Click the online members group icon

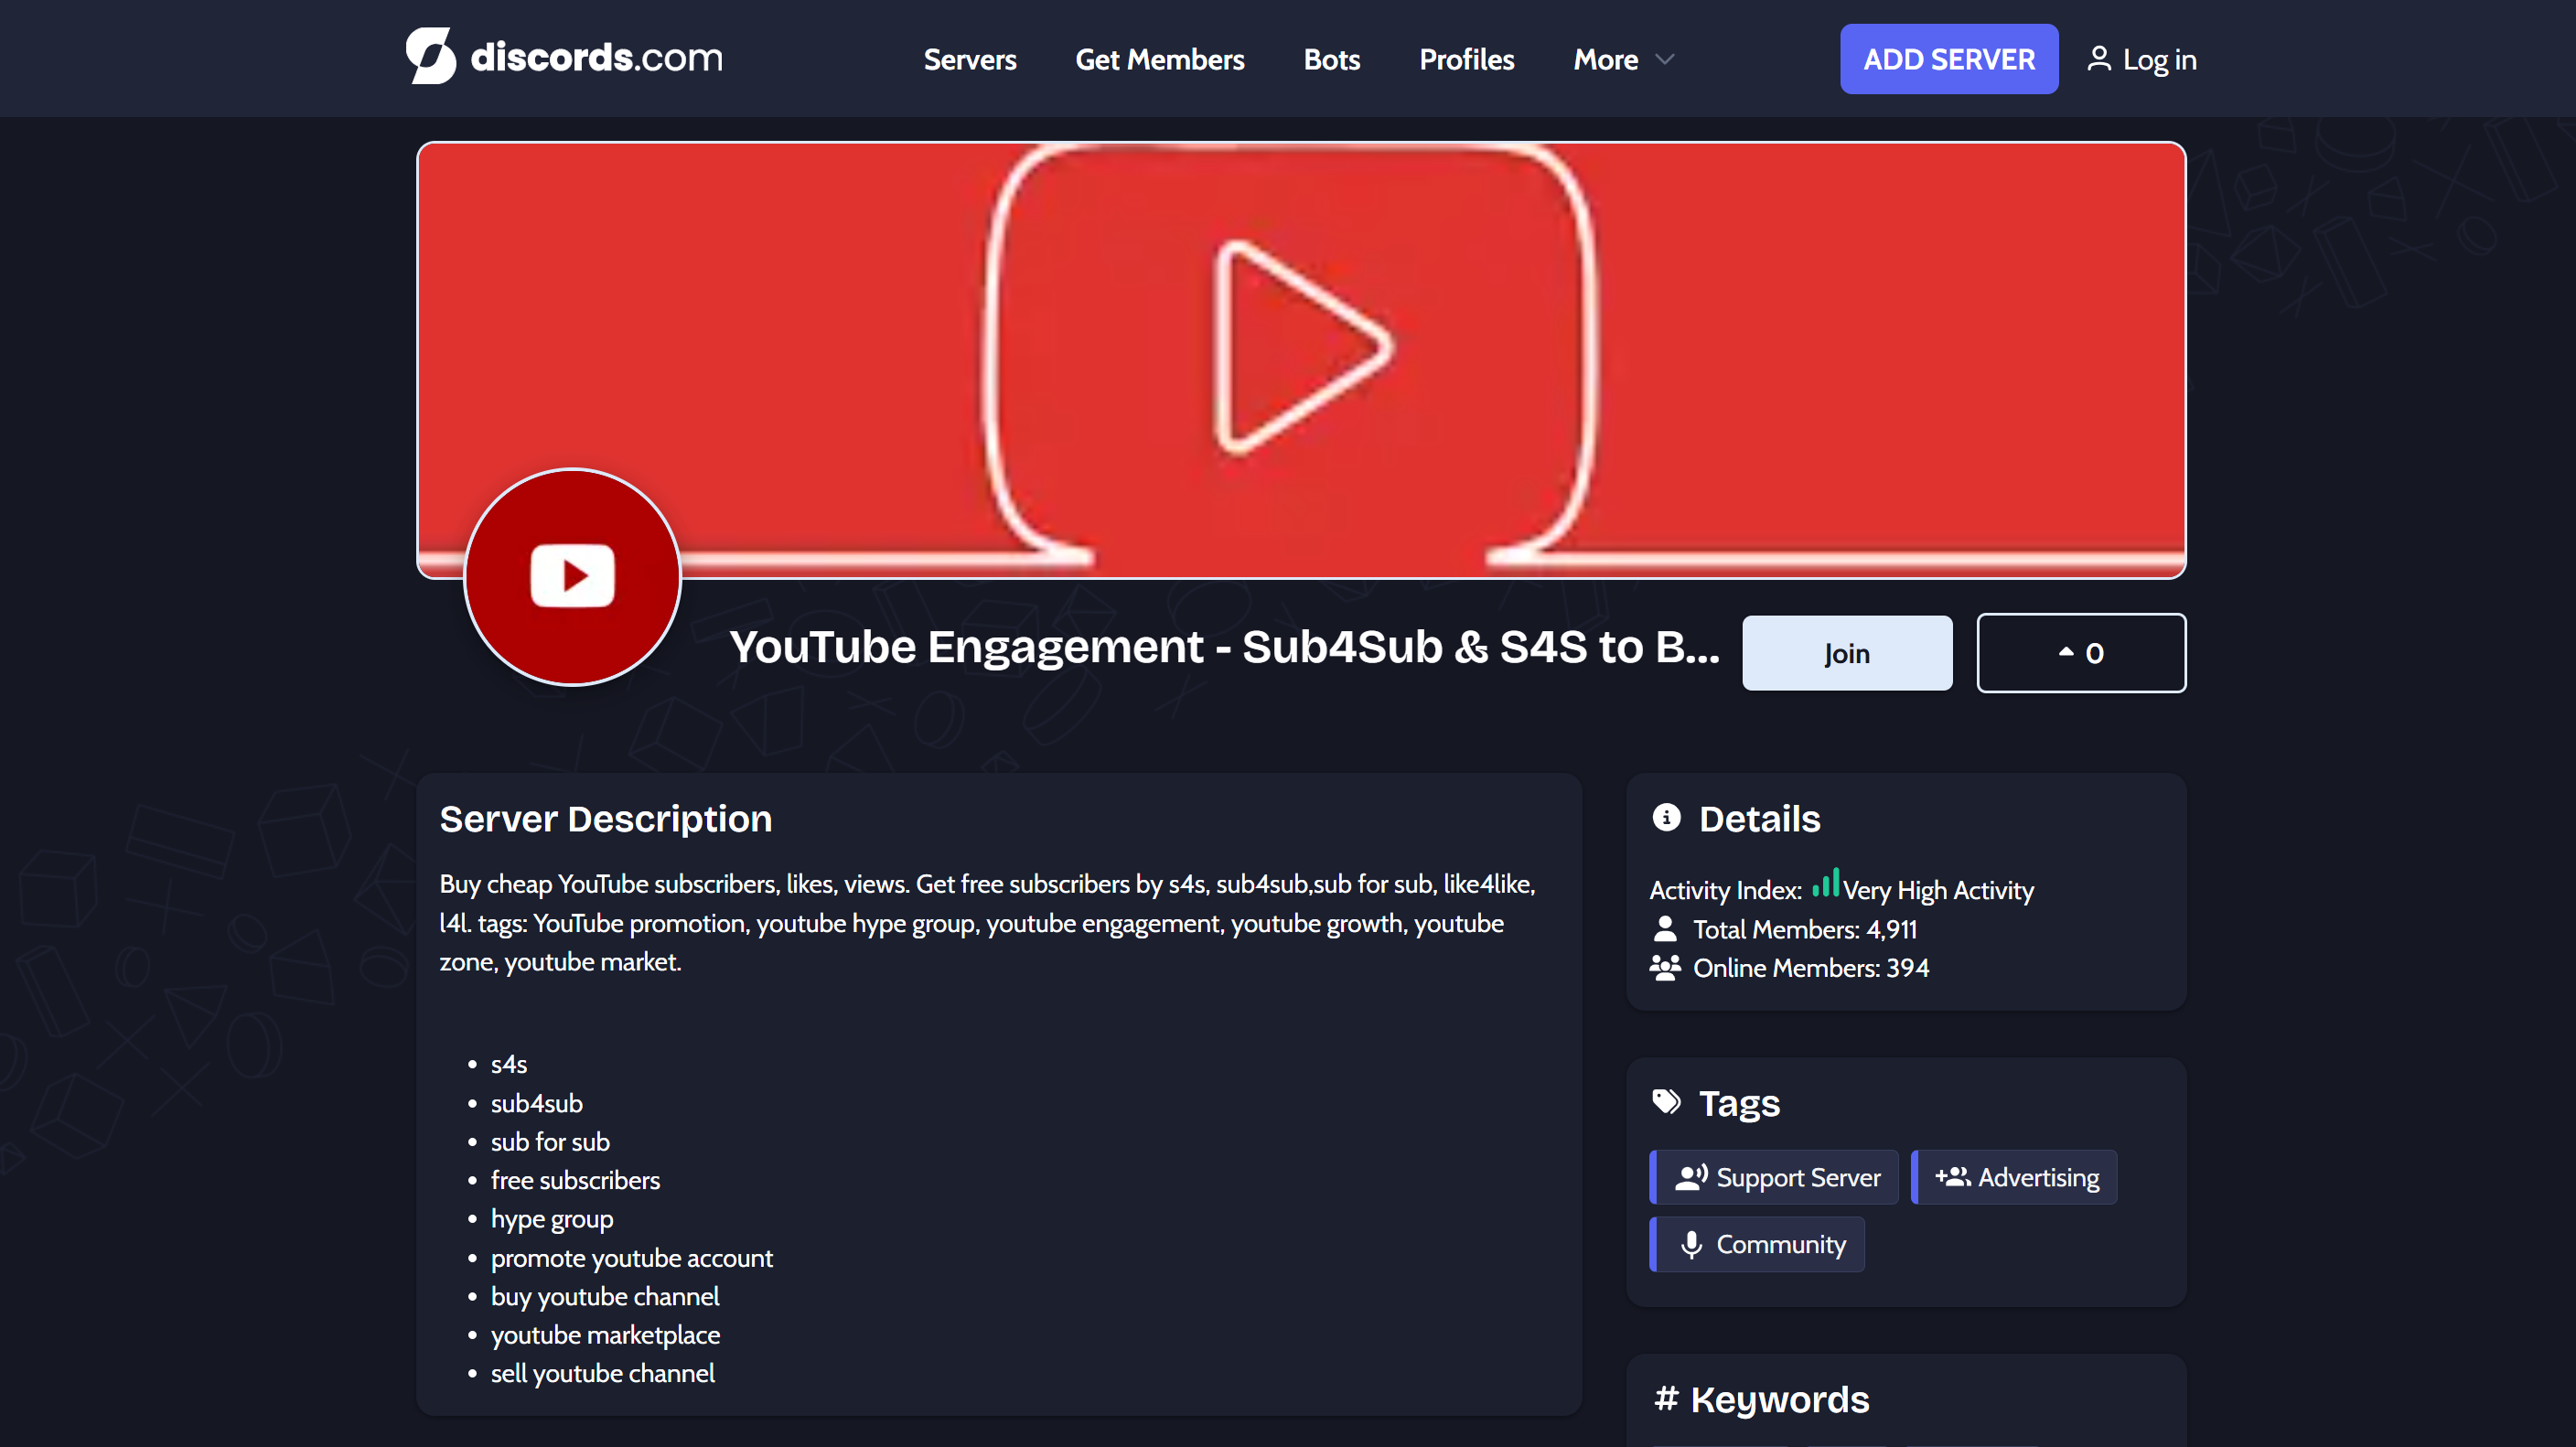[1664, 967]
